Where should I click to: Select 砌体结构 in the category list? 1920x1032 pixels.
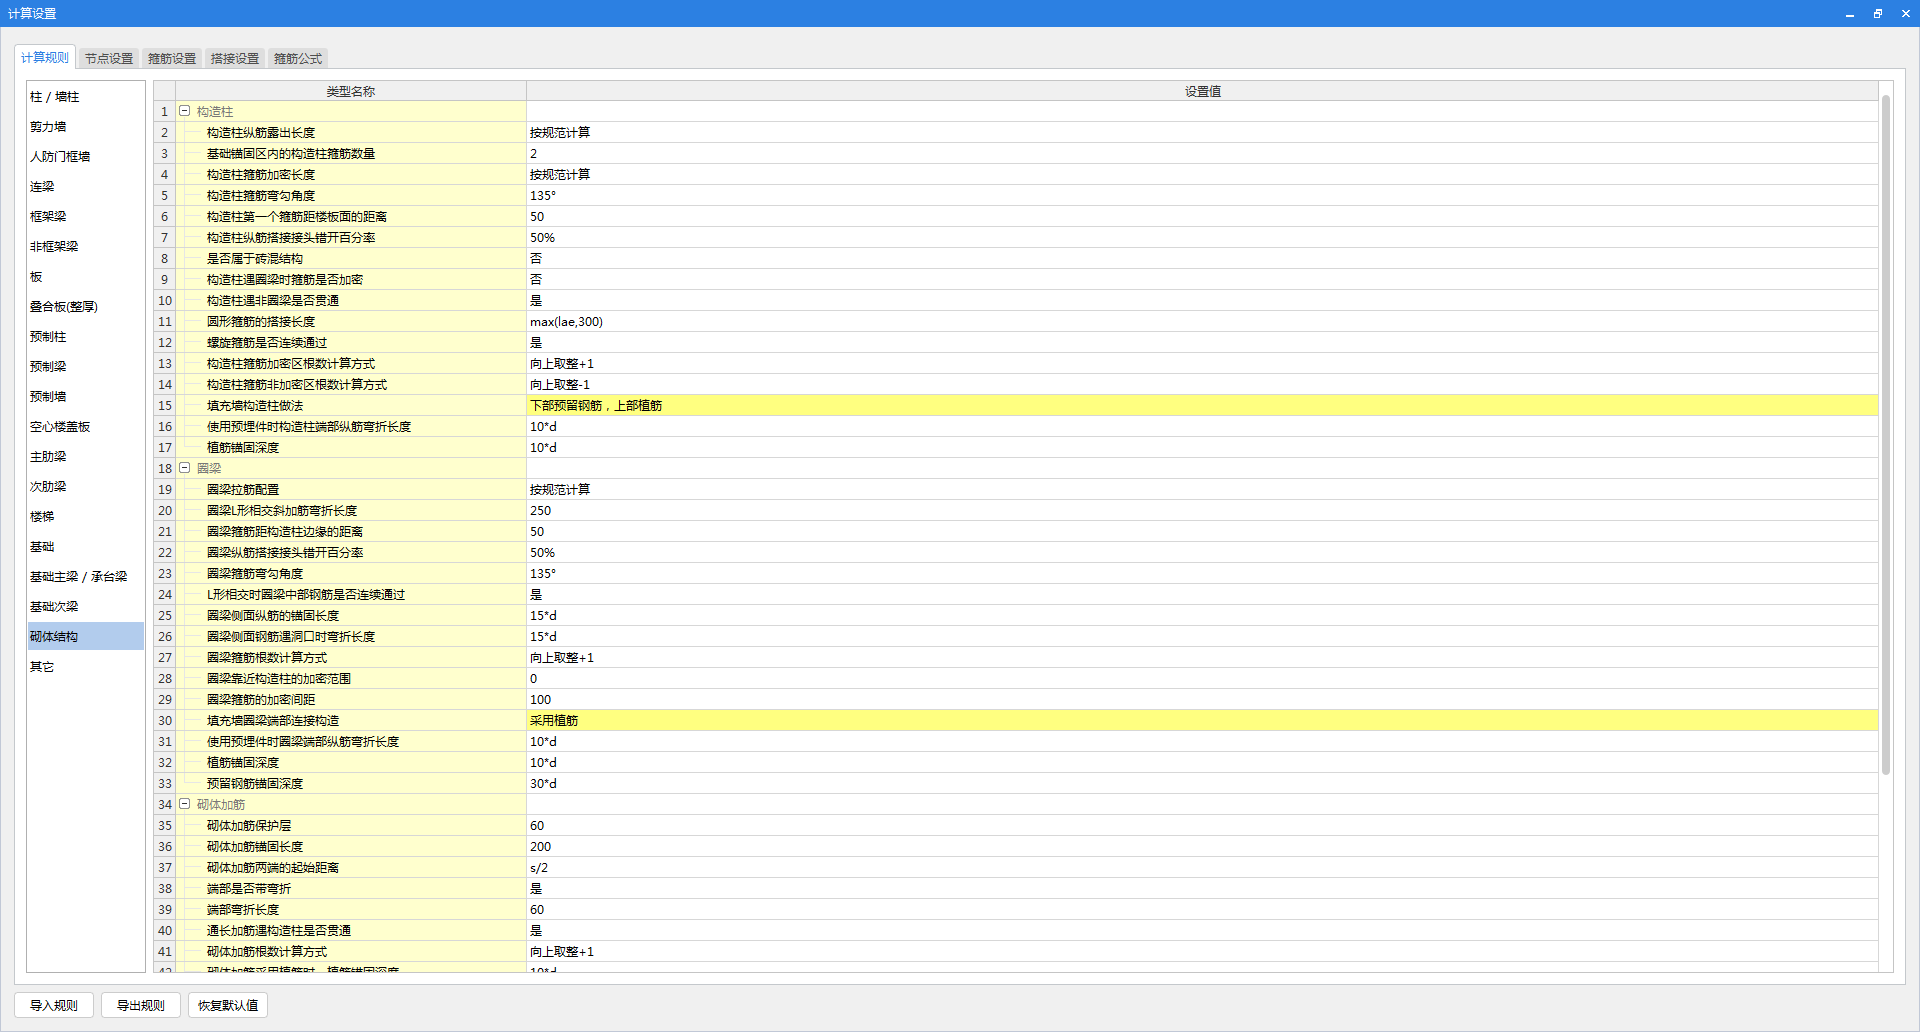[x=86, y=637]
